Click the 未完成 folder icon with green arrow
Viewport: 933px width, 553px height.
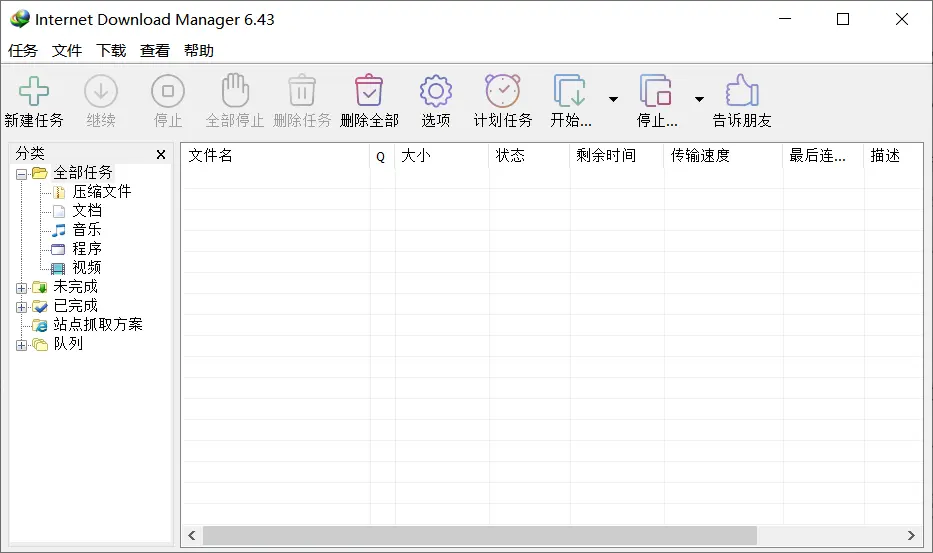point(40,288)
